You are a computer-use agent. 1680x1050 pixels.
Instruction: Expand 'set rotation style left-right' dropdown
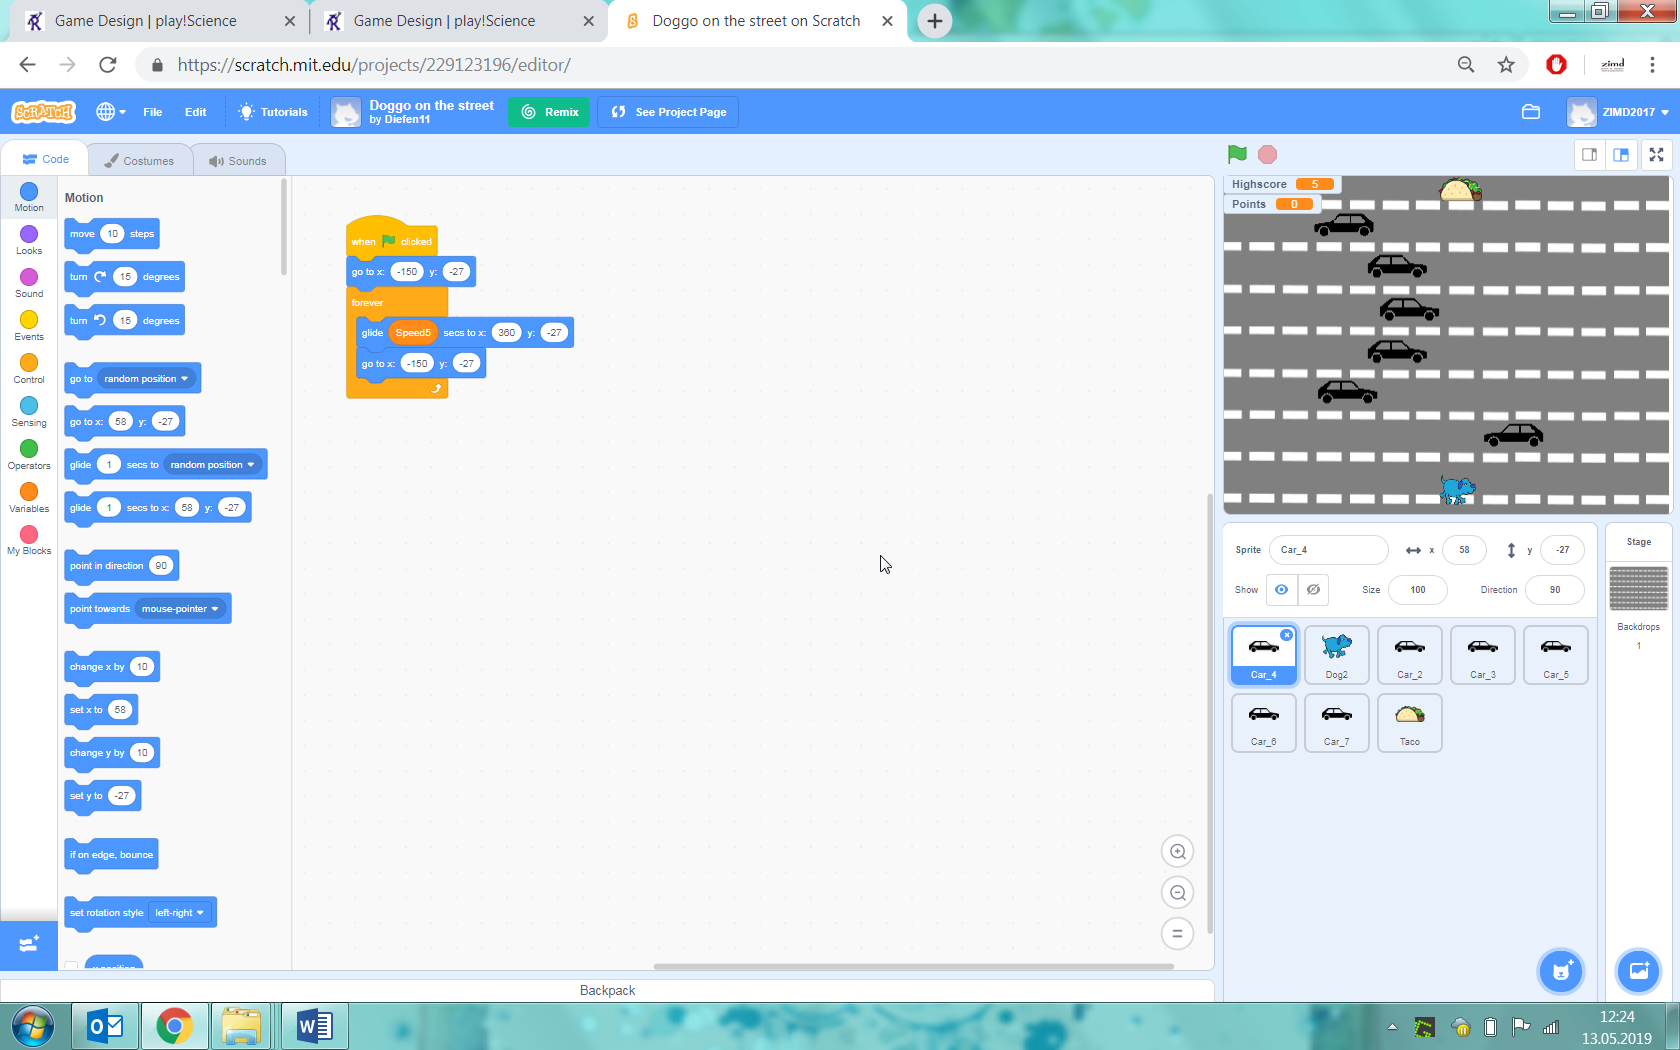point(179,913)
